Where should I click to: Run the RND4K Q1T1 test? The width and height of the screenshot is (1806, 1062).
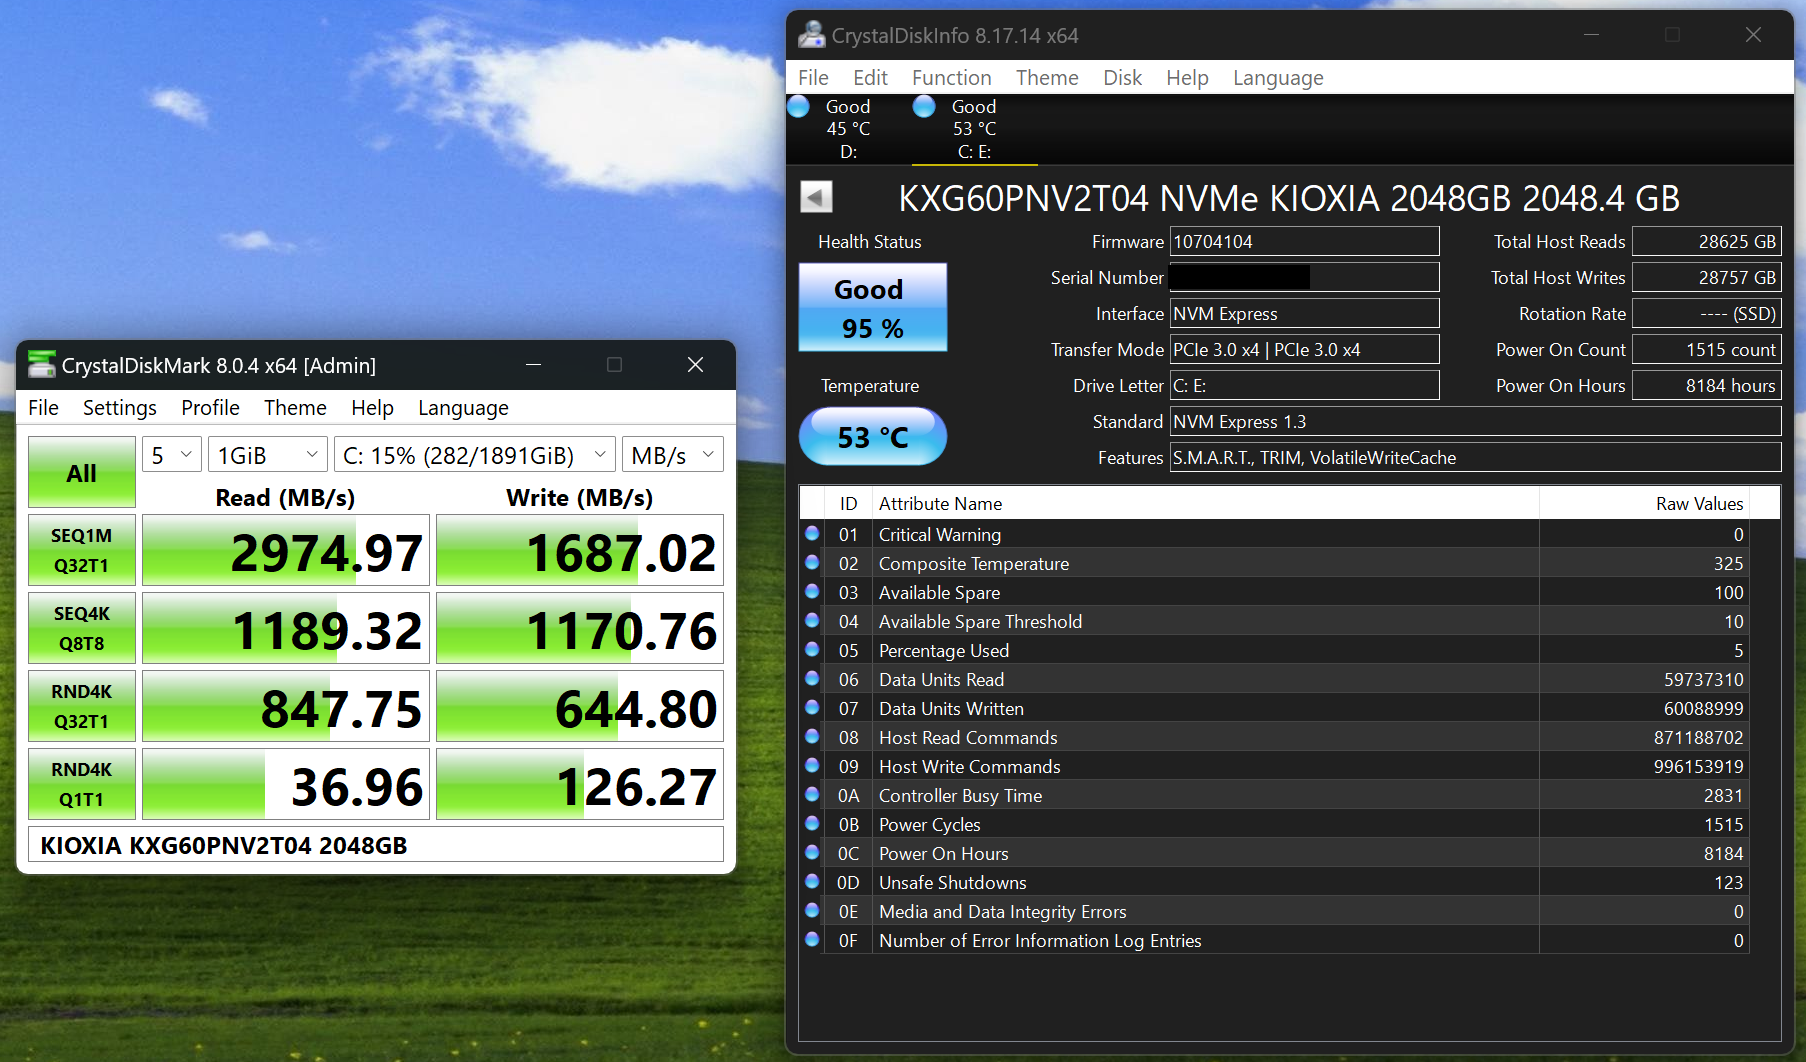tap(82, 784)
